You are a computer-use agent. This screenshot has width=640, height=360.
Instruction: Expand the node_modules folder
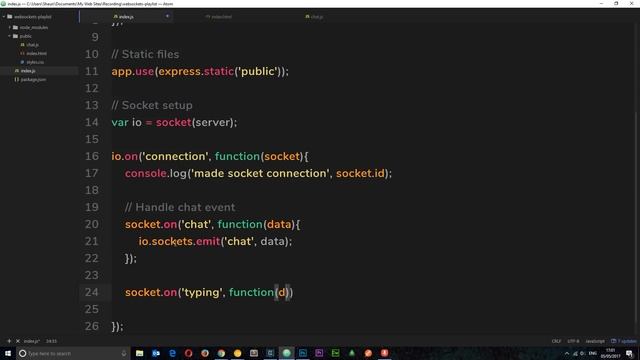click(x=10, y=27)
